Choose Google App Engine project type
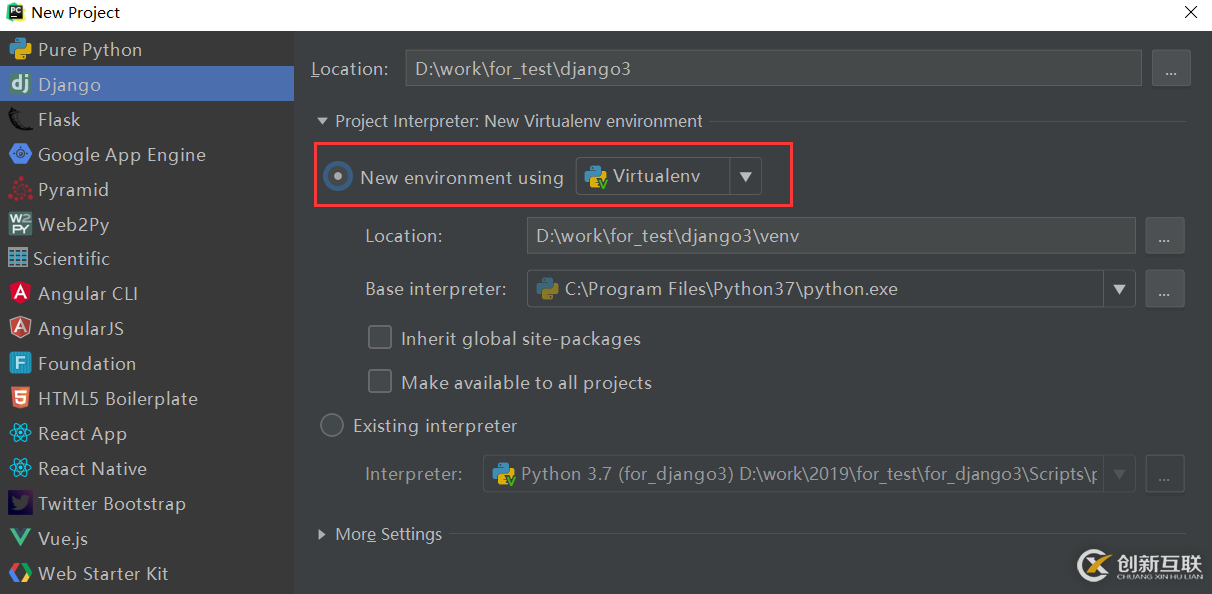Image resolution: width=1212 pixels, height=594 pixels. pyautogui.click(x=147, y=154)
